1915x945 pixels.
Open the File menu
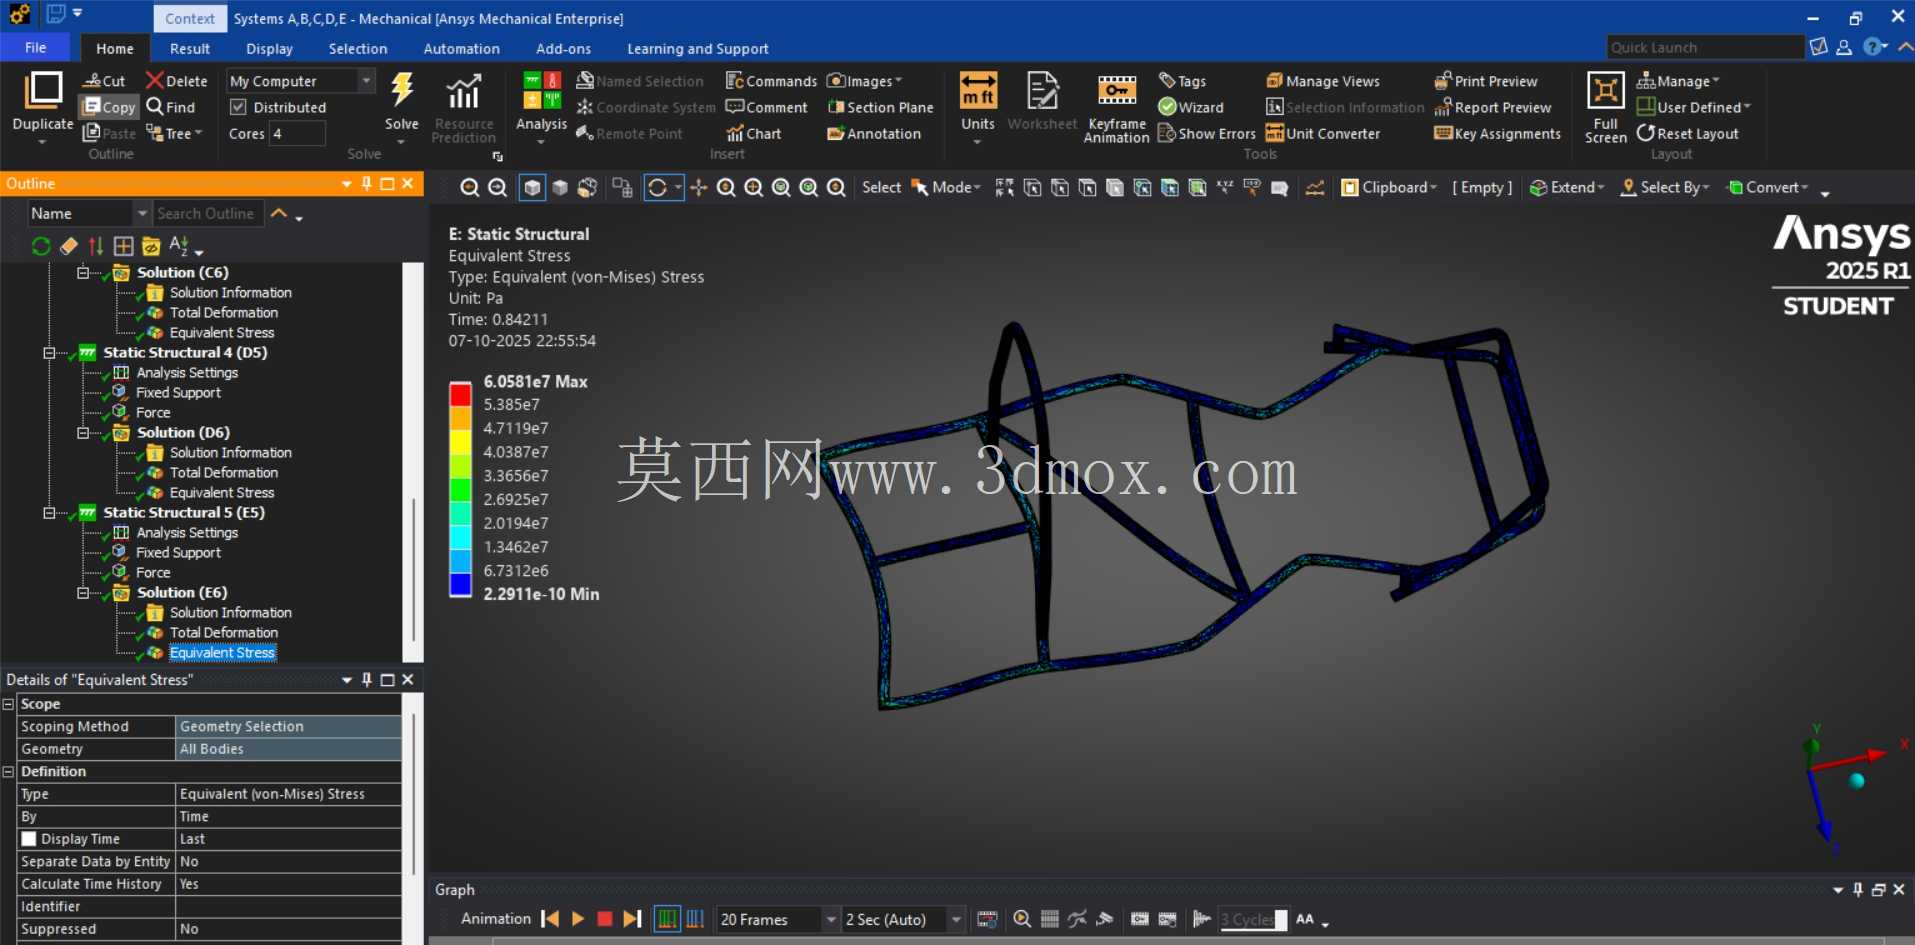coord(35,47)
